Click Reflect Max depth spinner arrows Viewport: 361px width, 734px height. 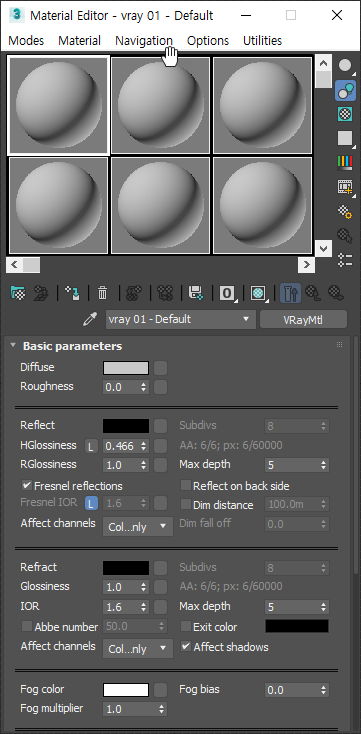(x=324, y=465)
